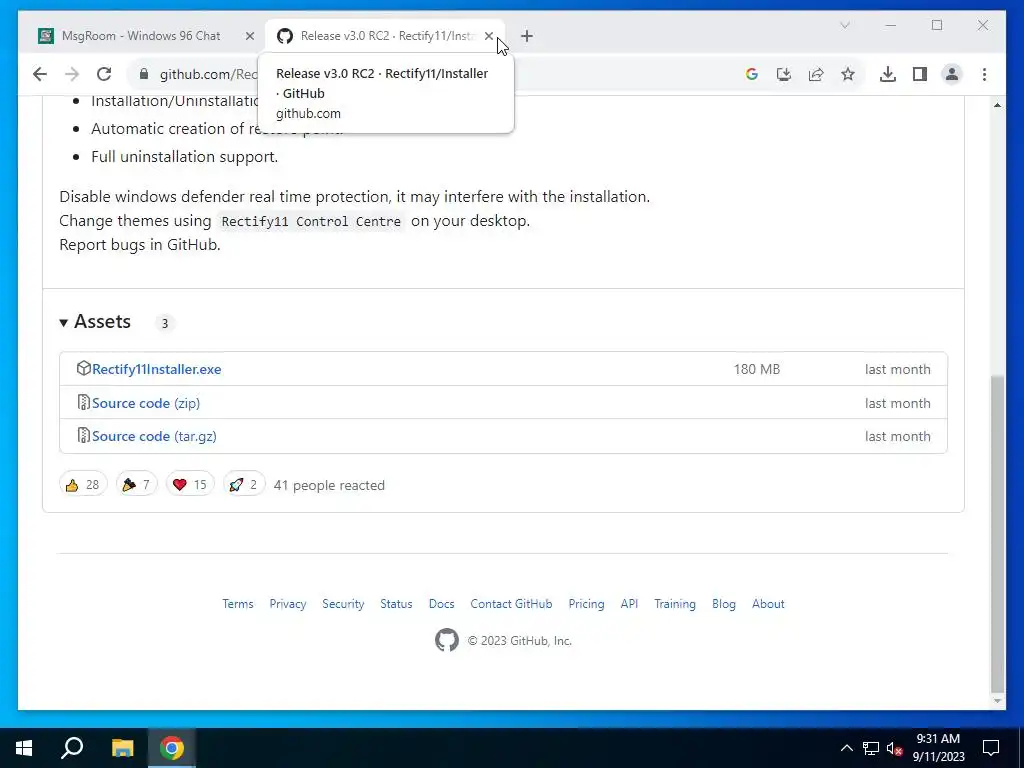
Task: Click the file icon beside Source code (tar.gz)
Action: [x=84, y=436]
